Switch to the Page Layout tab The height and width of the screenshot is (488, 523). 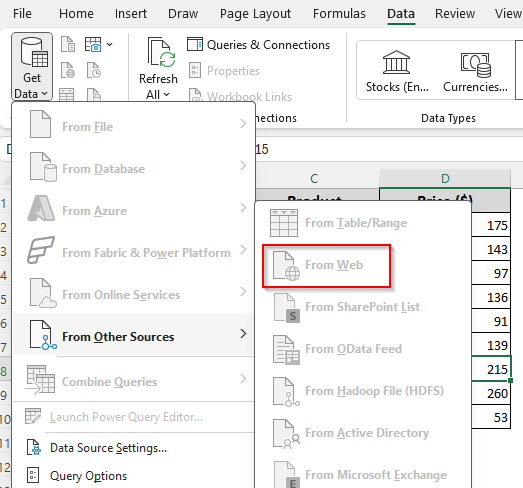point(255,14)
